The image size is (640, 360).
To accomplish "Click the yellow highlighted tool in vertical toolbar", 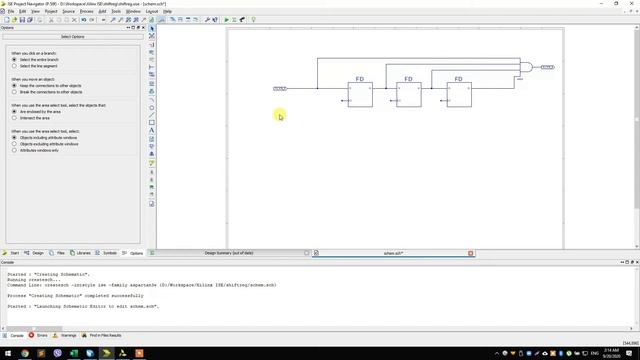I will 152,163.
